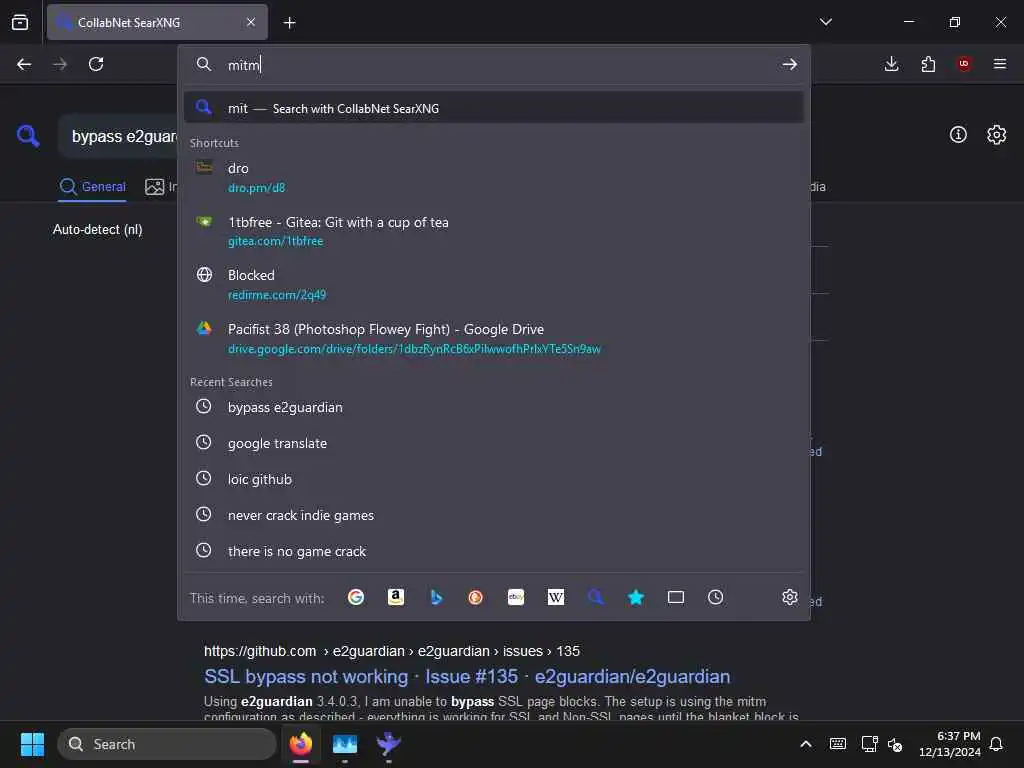This screenshot has height=768, width=1024.
Task: Open Pacifist 38 Google Drive shortcut
Action: (494, 338)
